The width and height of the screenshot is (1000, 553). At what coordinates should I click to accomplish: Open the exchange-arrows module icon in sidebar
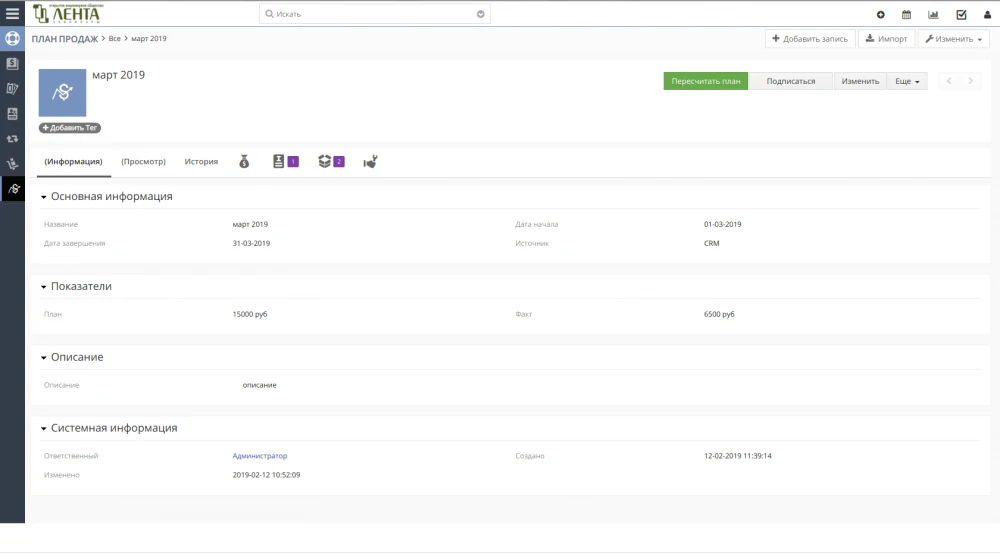click(x=12, y=138)
